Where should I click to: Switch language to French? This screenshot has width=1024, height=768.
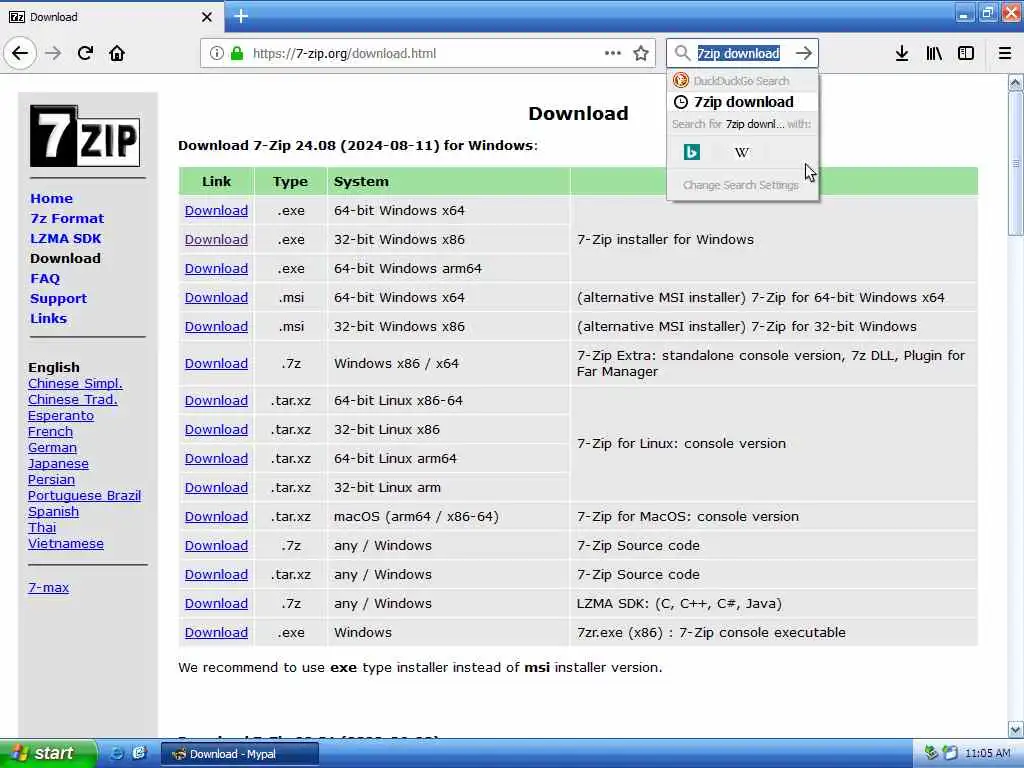[x=50, y=432]
